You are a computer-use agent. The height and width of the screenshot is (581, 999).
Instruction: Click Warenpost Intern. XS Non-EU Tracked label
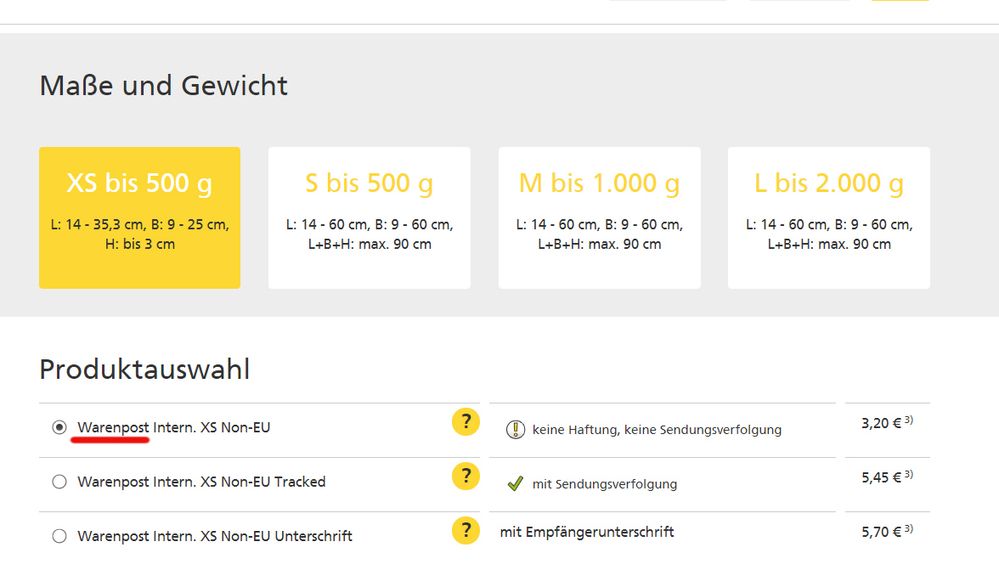pos(201,482)
